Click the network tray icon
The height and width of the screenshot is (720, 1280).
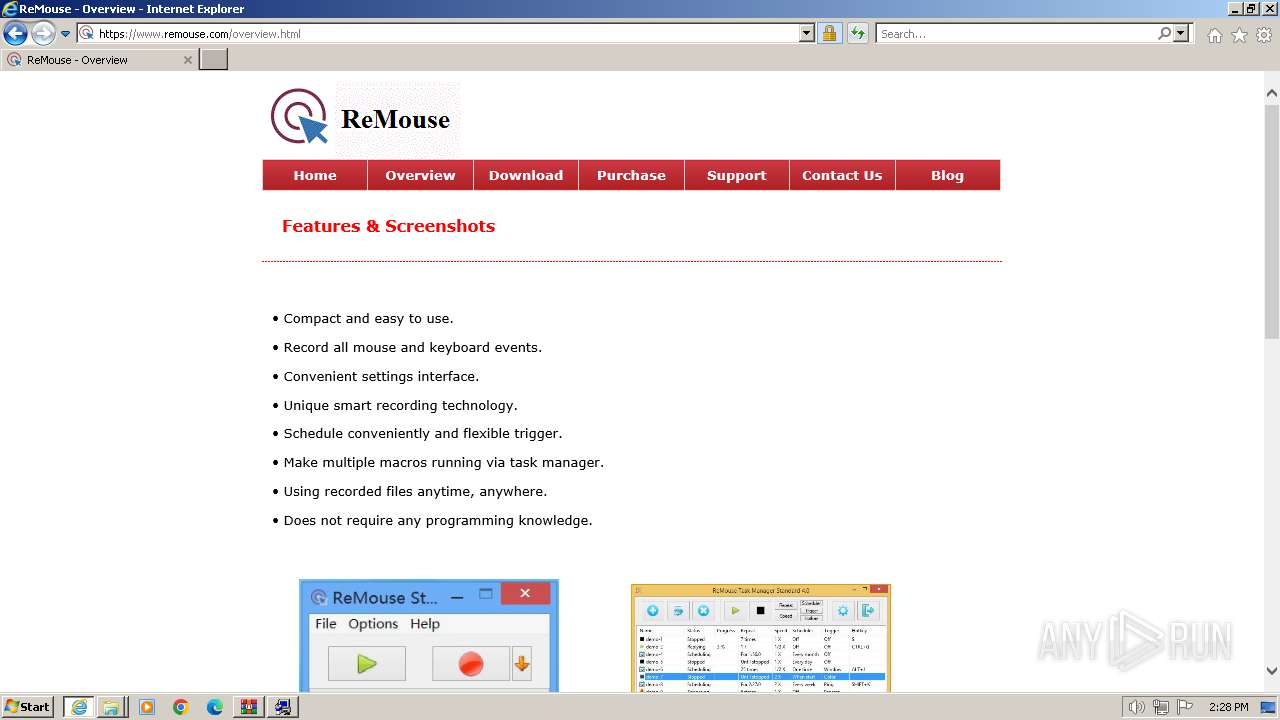click(1161, 707)
